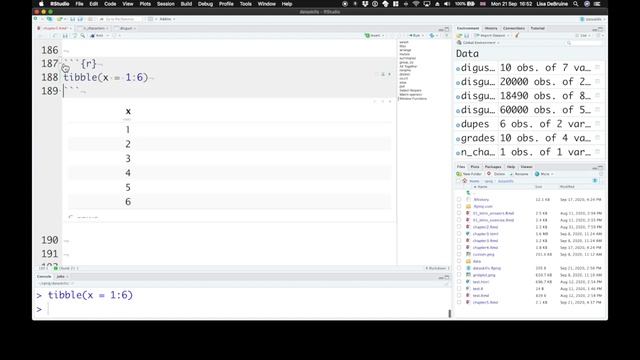Switch to the Packages tab
Screen dimensions: 640x360
click(x=493, y=167)
